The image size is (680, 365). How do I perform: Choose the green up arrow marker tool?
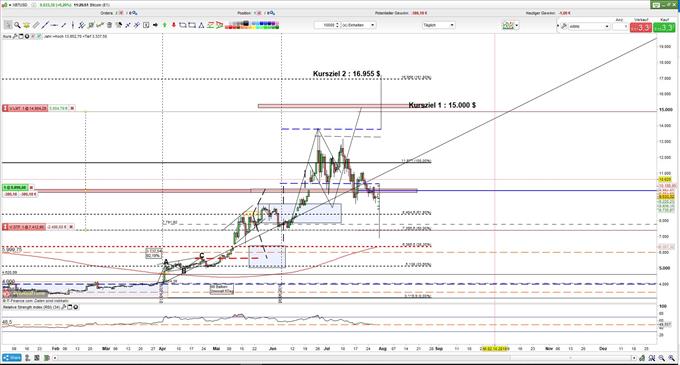coord(165,25)
